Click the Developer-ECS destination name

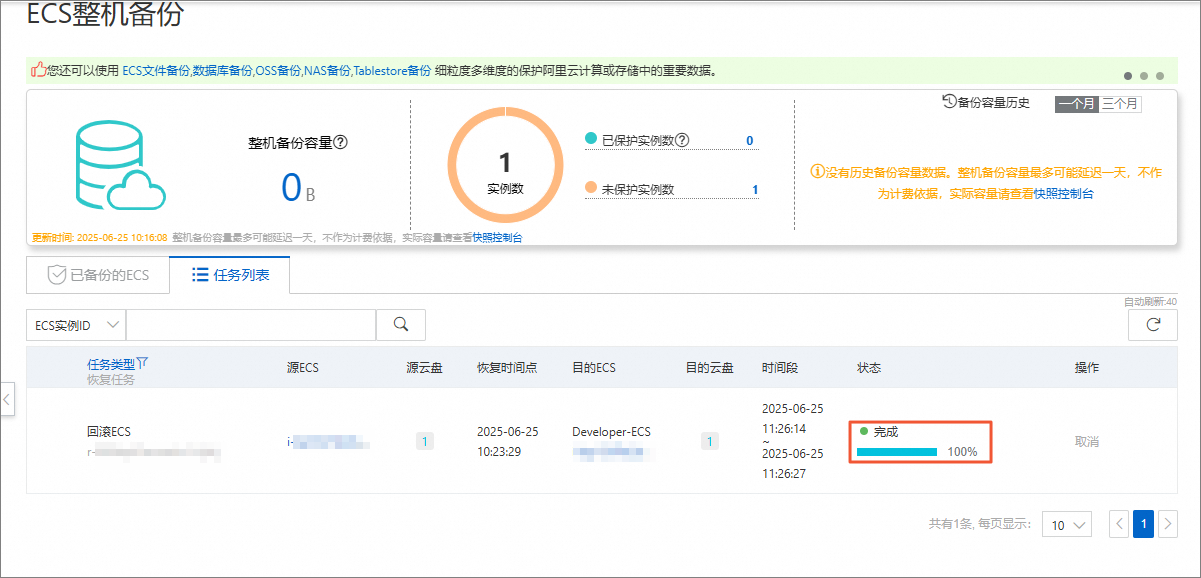click(611, 432)
